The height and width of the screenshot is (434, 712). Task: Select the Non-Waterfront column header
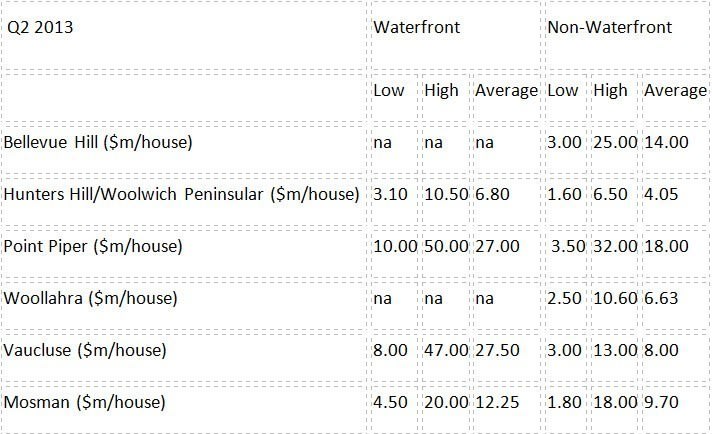(x=609, y=27)
